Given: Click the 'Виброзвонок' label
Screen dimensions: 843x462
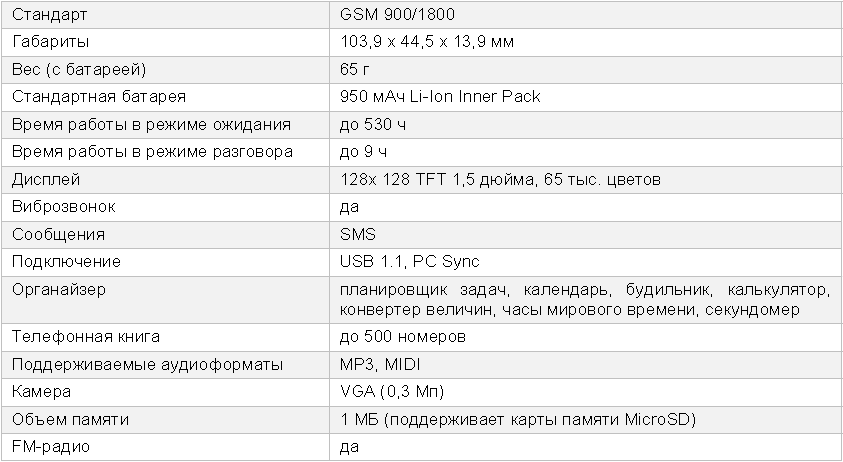Looking at the screenshot, I should [x=63, y=207].
